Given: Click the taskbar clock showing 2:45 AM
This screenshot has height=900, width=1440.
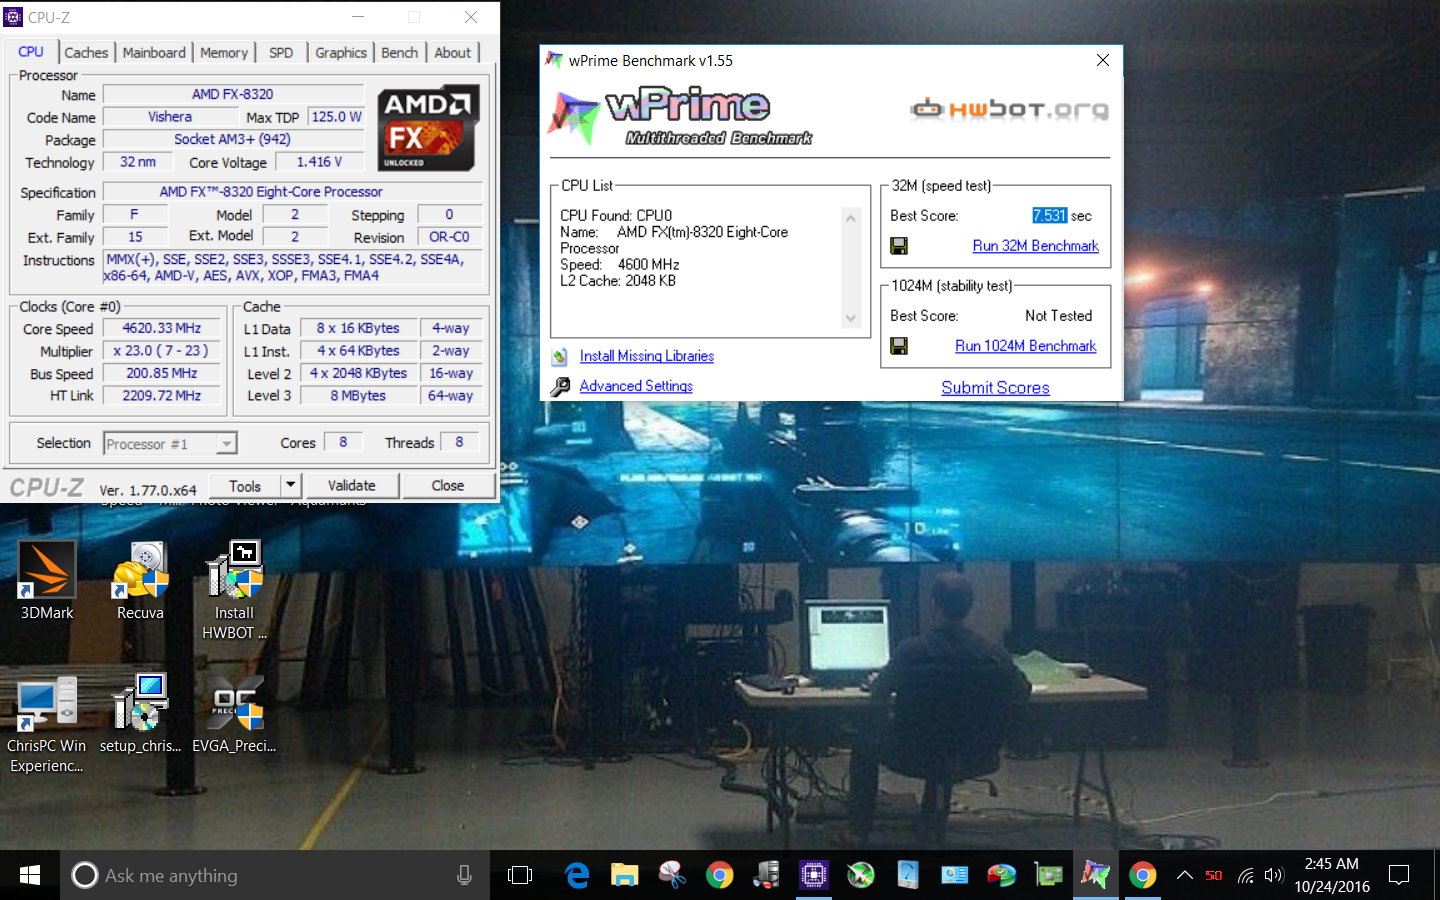Looking at the screenshot, I should tap(1332, 875).
